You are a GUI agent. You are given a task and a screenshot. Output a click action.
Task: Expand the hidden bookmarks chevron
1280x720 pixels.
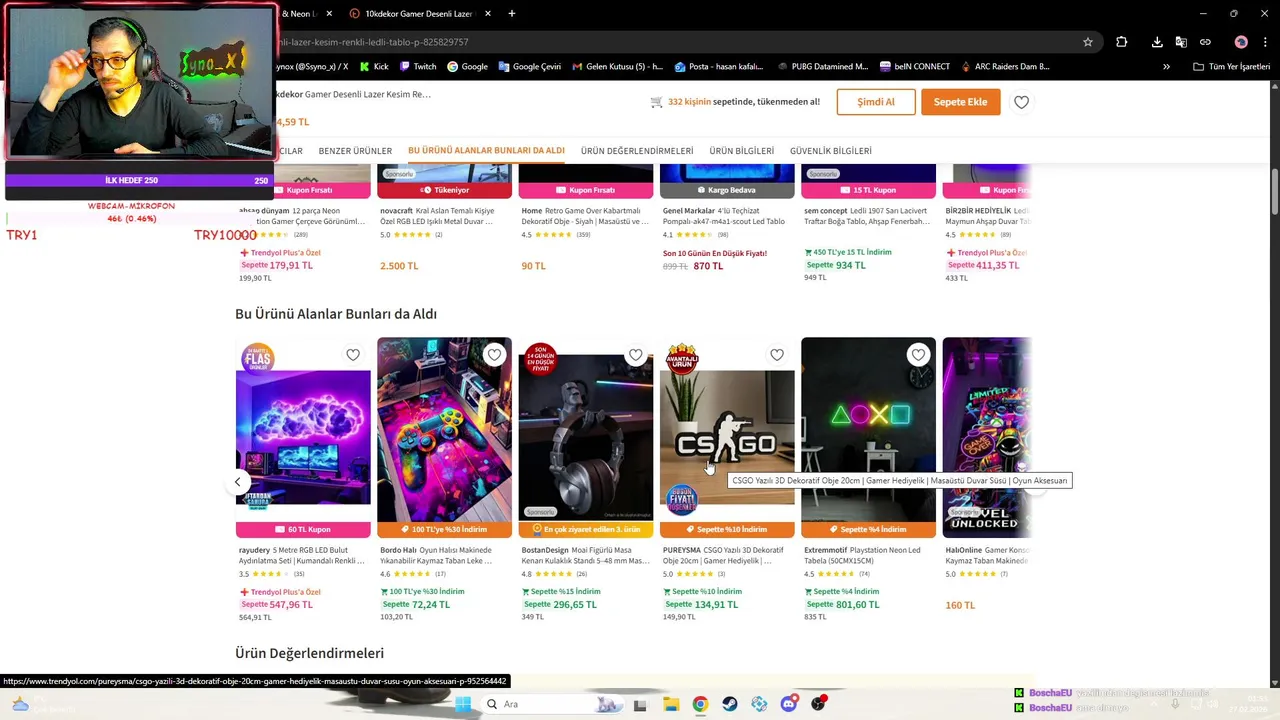[x=1166, y=66]
